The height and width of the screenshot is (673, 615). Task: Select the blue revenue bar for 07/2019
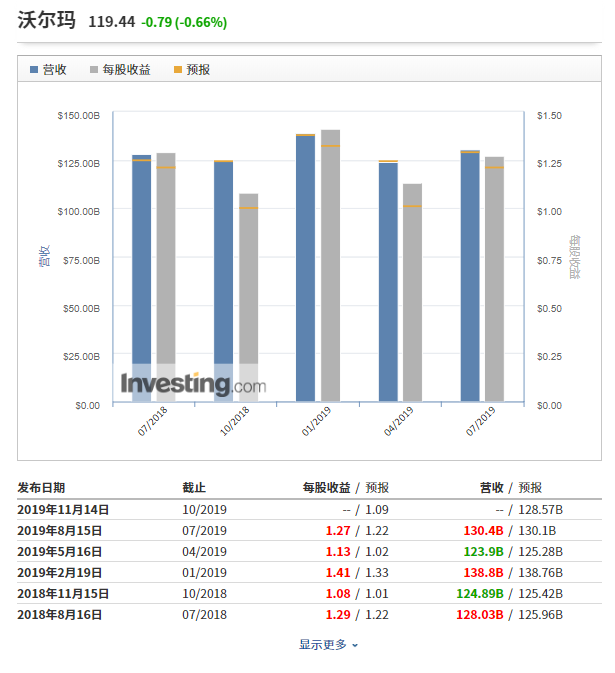tap(470, 276)
